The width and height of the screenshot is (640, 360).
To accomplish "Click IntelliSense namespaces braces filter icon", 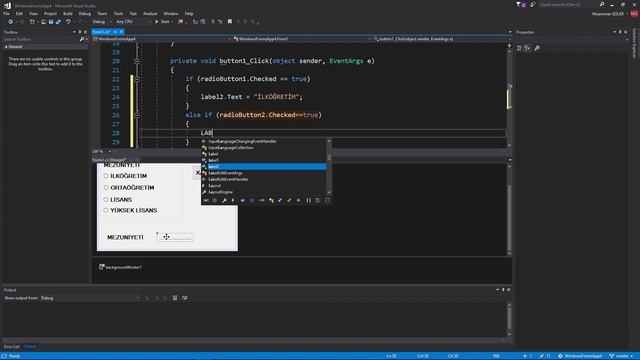I will coord(309,200).
